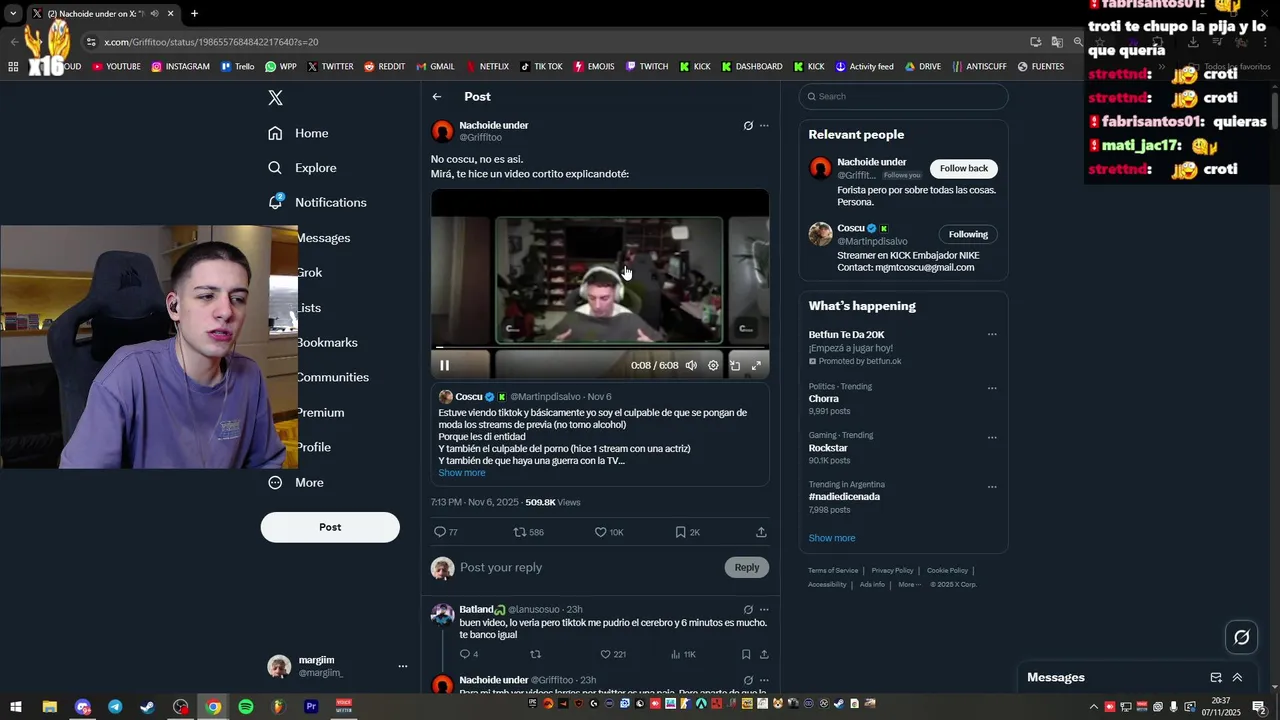Viewport: 1280px width, 720px height.
Task: Compose new message in Messages drawer
Action: [x=1216, y=677]
